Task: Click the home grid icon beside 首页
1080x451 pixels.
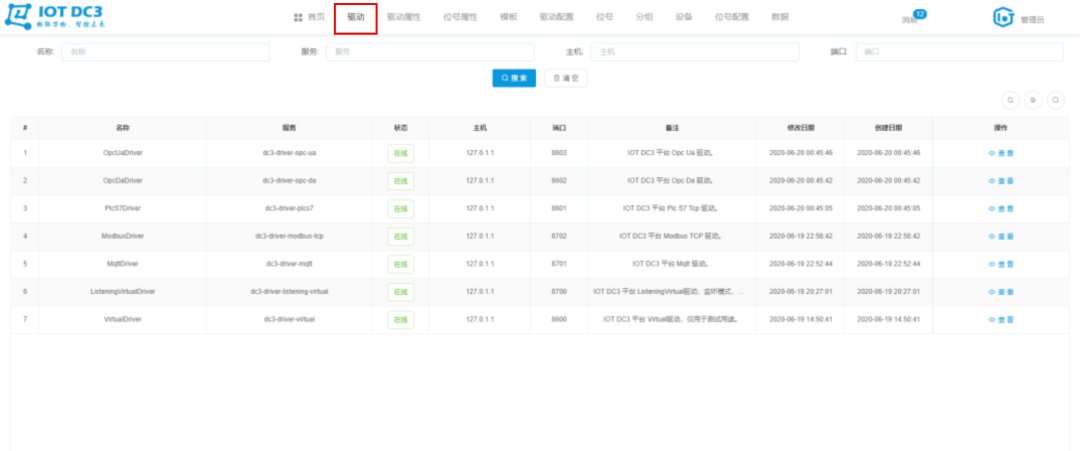Action: (x=298, y=17)
